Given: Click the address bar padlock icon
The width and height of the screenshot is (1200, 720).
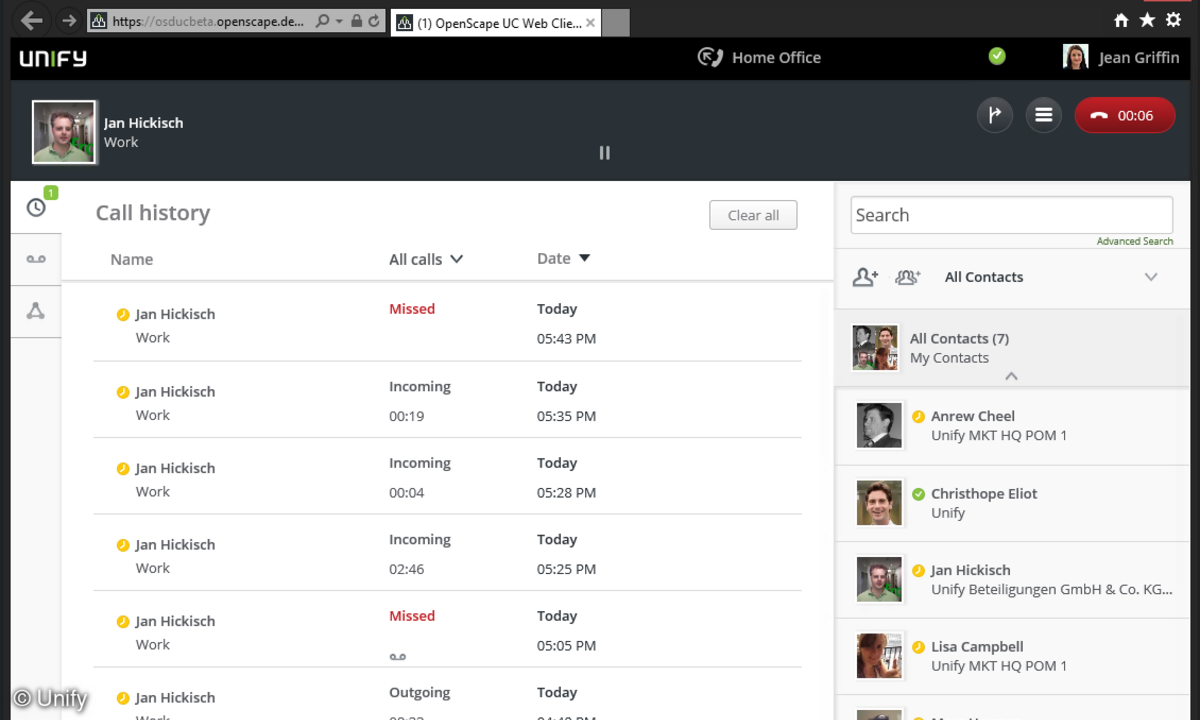Looking at the screenshot, I should pos(357,21).
